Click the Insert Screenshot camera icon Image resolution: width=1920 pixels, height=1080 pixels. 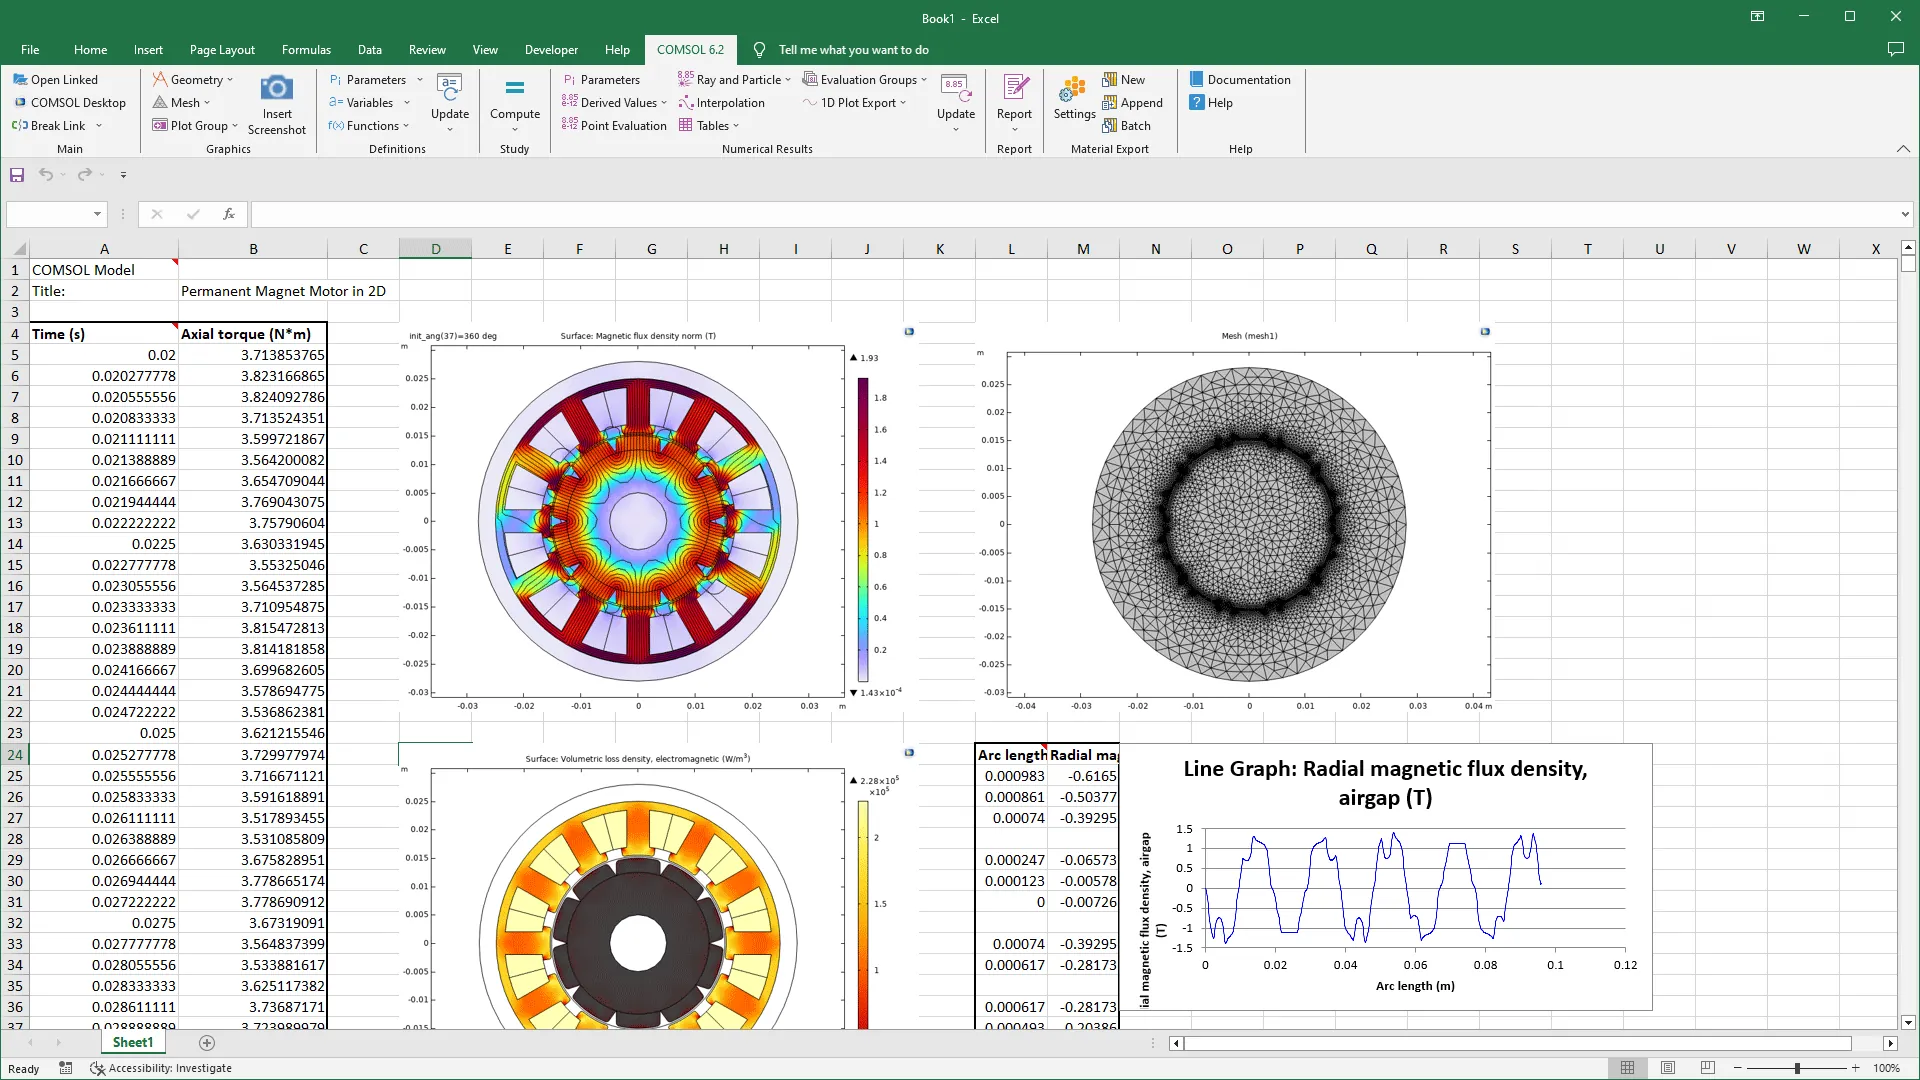pos(276,90)
